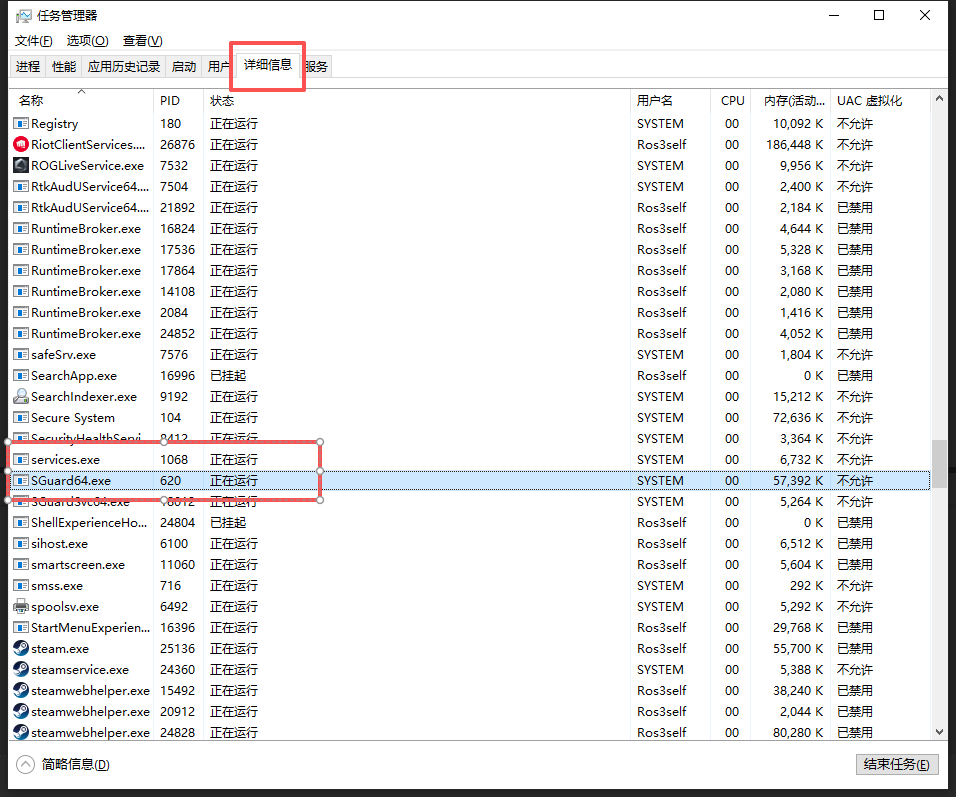The image size is (956, 797).
Task: Switch to the 性能 tab
Action: (x=64, y=67)
